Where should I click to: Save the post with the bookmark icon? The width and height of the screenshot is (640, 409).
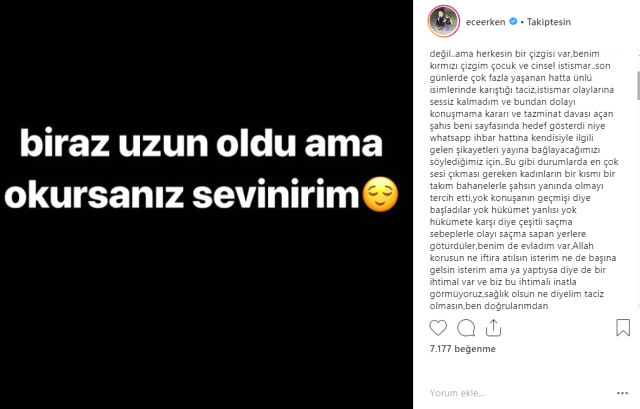click(623, 327)
